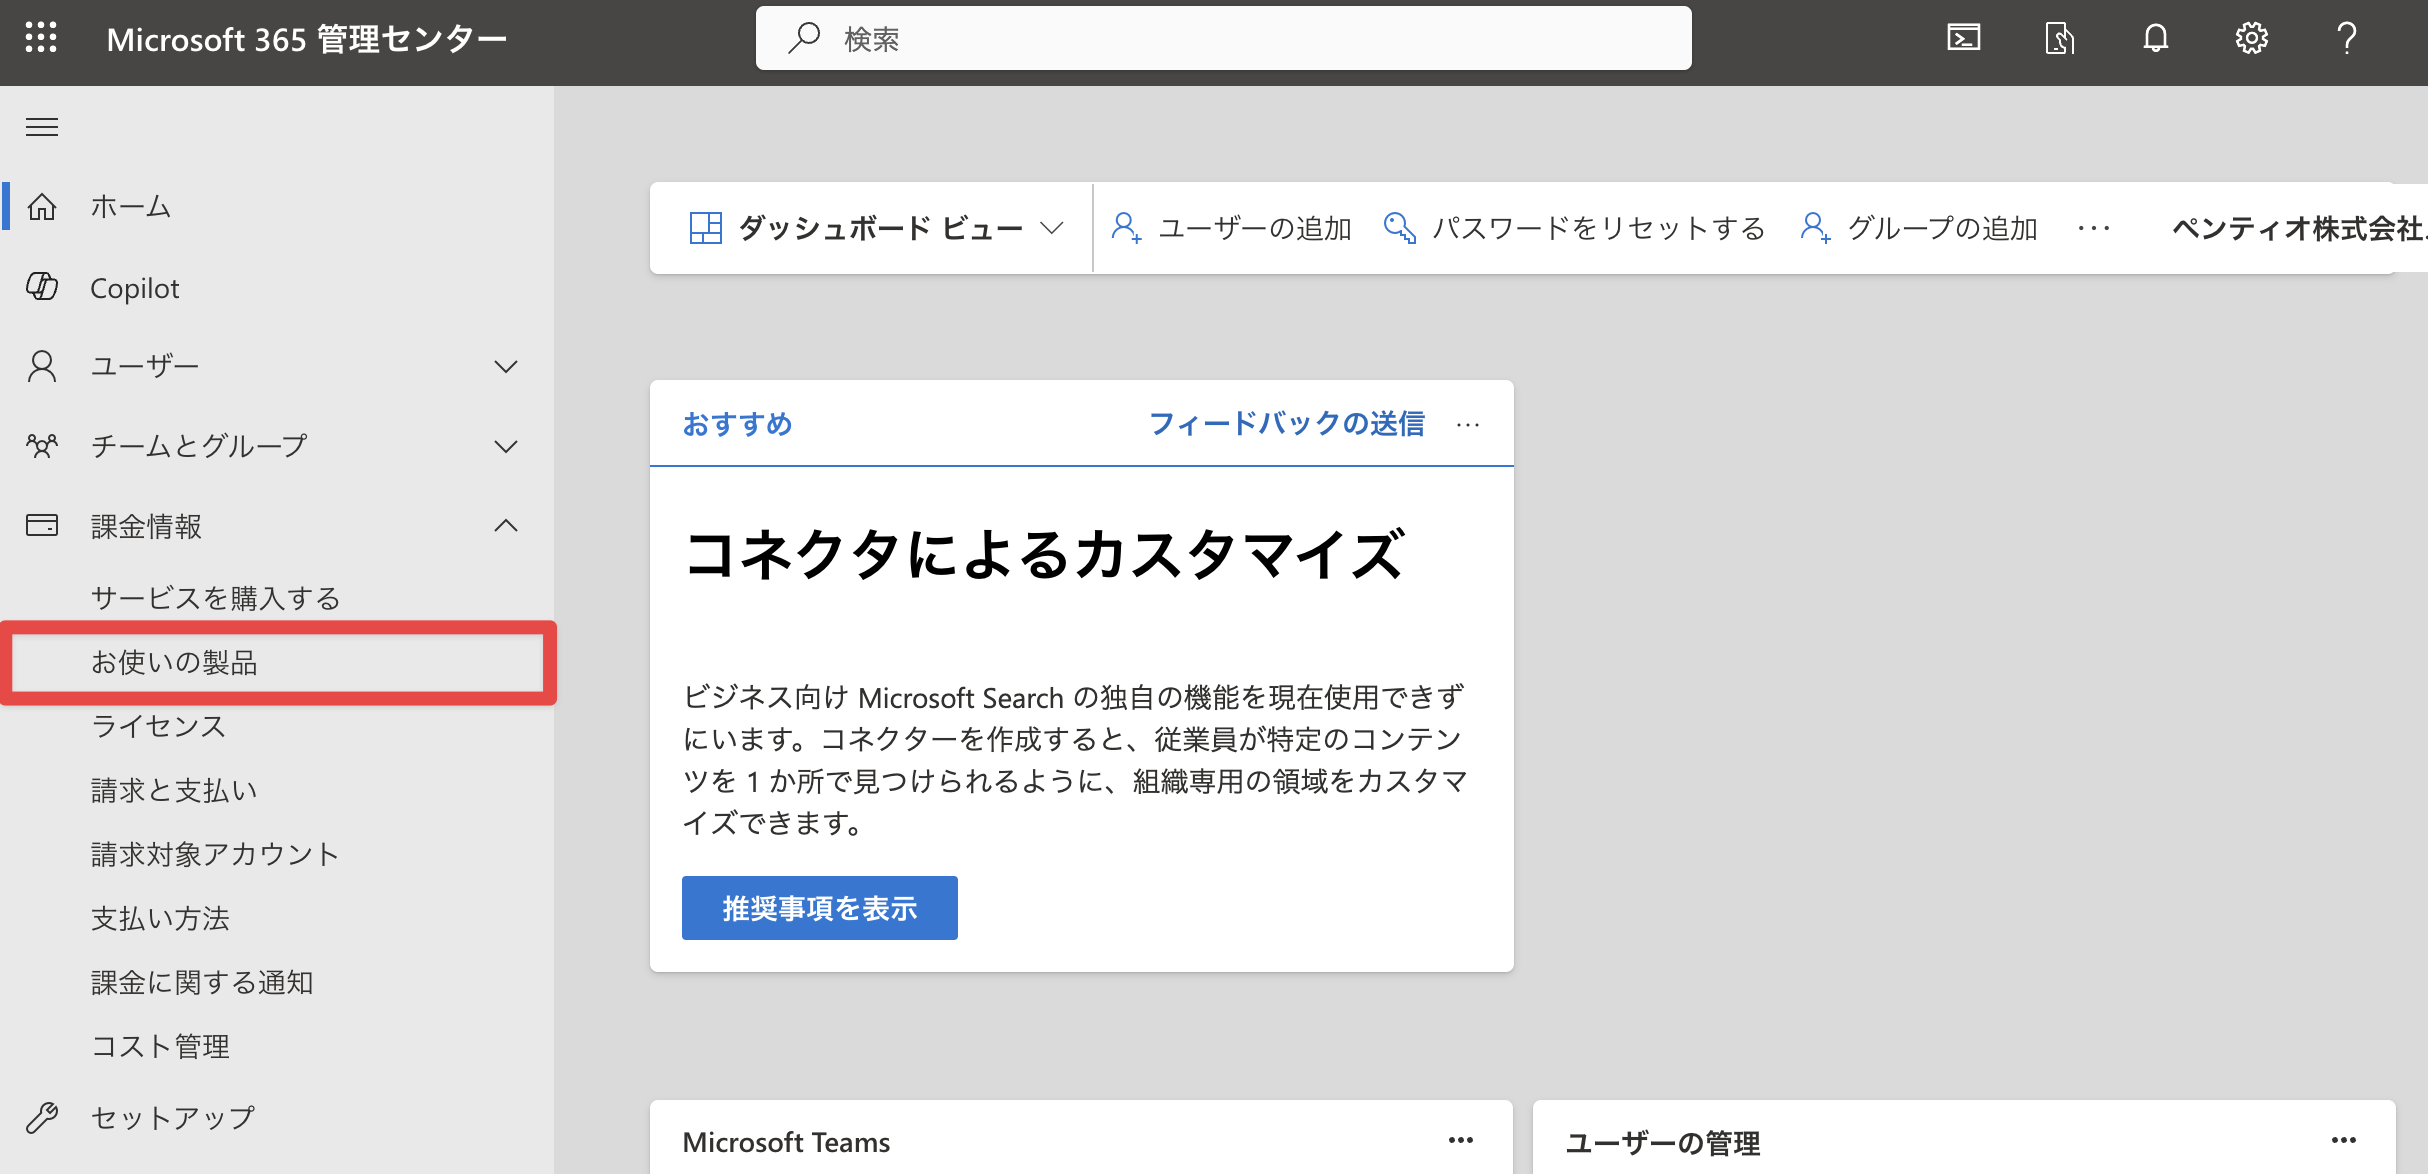Expand the チームとグループ section chevron
Screen dimensions: 2428x1174
tap(506, 446)
